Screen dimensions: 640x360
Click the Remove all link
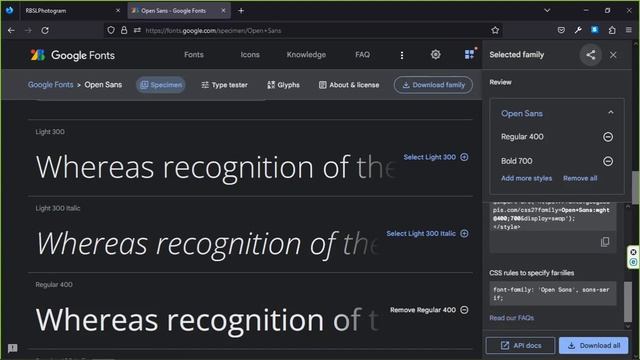(580, 178)
